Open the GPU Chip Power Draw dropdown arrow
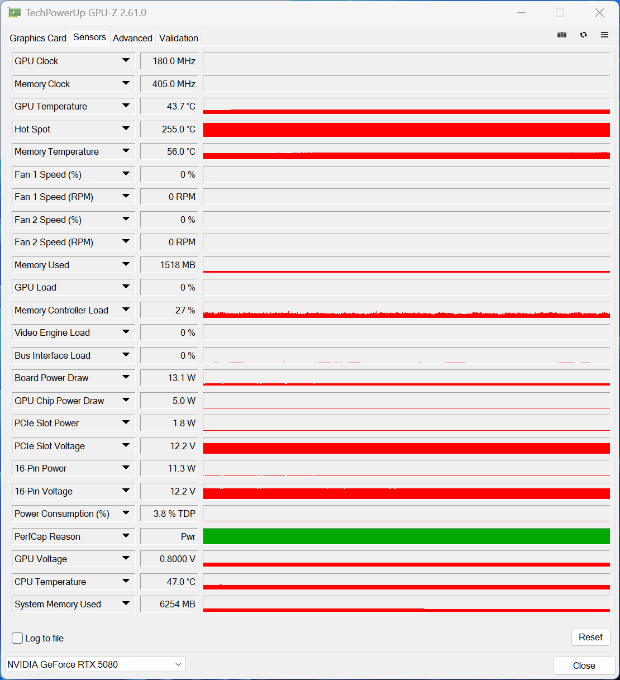 point(126,400)
